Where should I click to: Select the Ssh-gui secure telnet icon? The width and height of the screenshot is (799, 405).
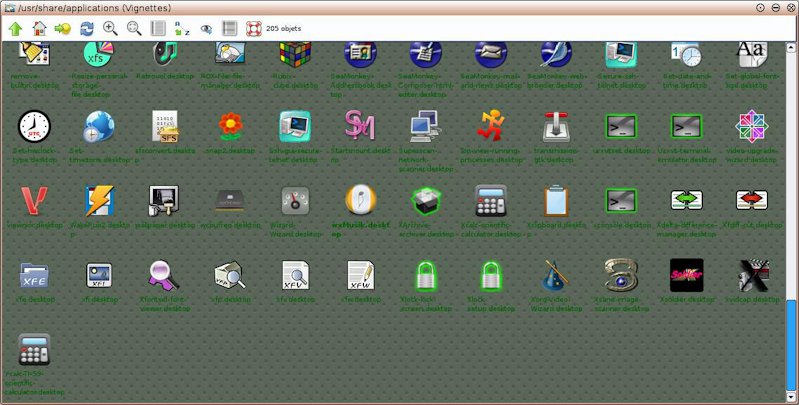pos(296,126)
